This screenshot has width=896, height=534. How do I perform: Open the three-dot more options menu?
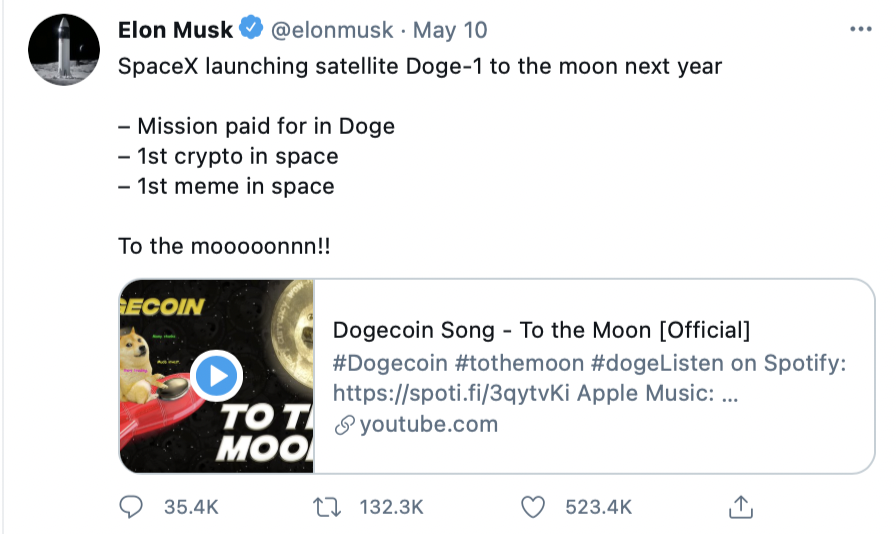click(x=860, y=30)
